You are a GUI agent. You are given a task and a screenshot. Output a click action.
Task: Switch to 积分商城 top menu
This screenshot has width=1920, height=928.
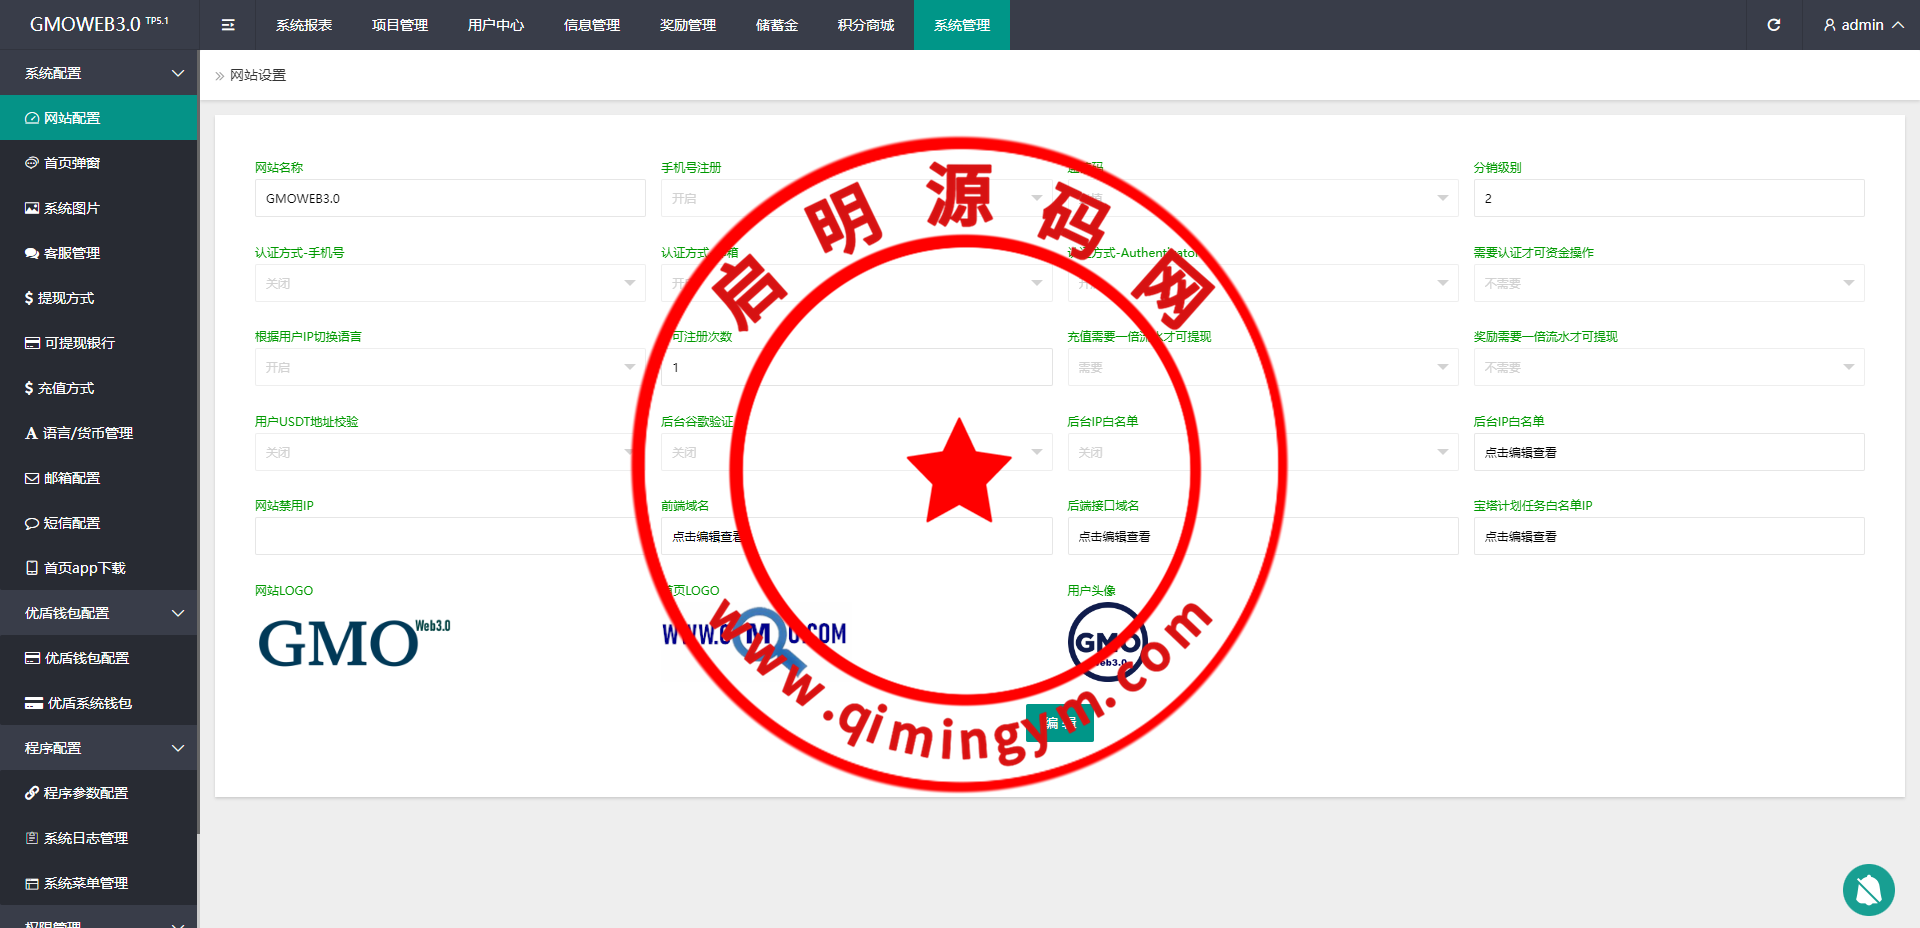[865, 25]
